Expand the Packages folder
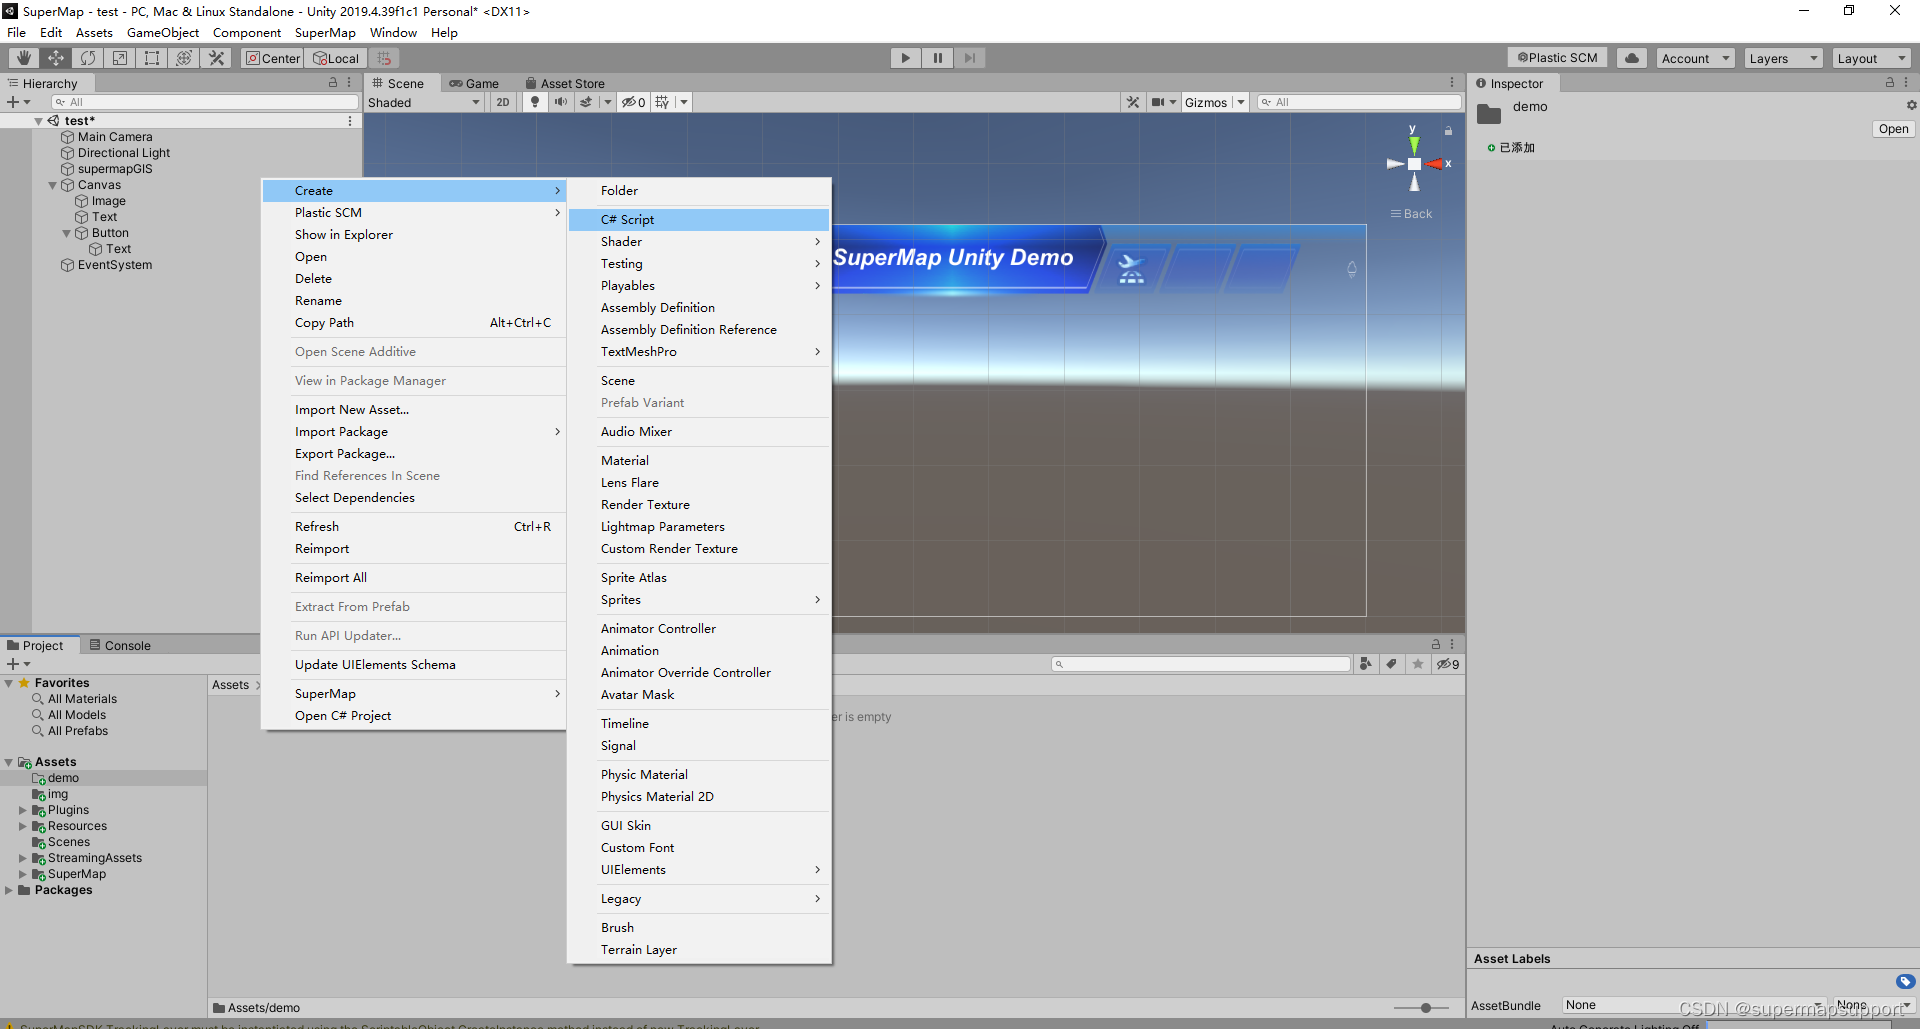The image size is (1920, 1029). [x=9, y=891]
